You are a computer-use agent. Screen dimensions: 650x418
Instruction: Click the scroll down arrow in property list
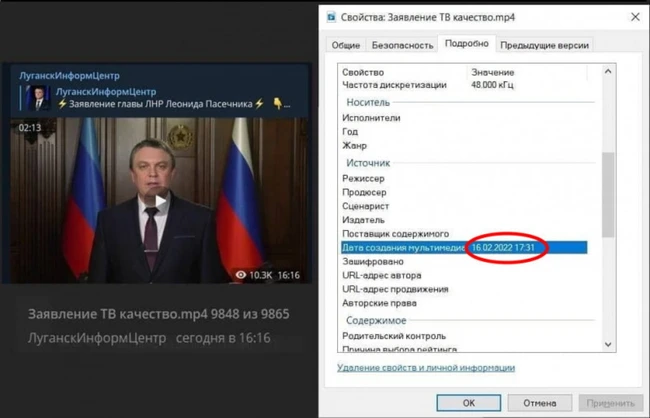pyautogui.click(x=608, y=344)
